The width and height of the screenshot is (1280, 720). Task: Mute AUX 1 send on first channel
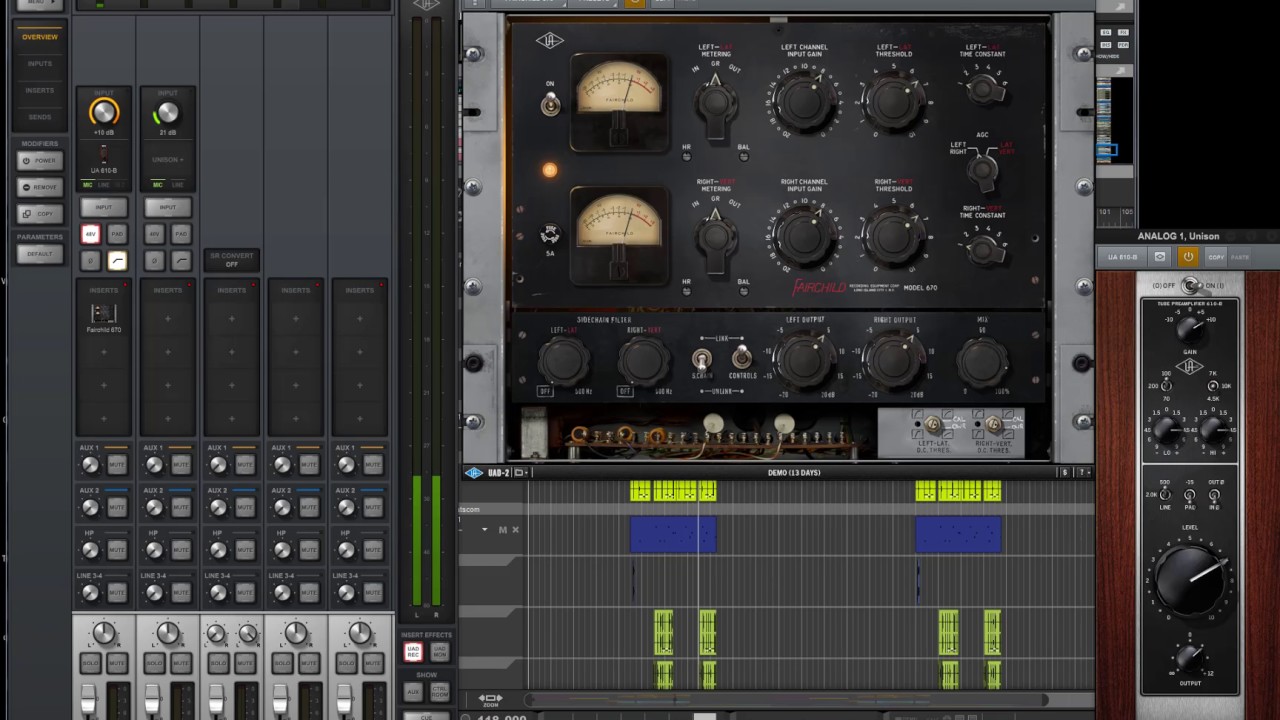[117, 465]
